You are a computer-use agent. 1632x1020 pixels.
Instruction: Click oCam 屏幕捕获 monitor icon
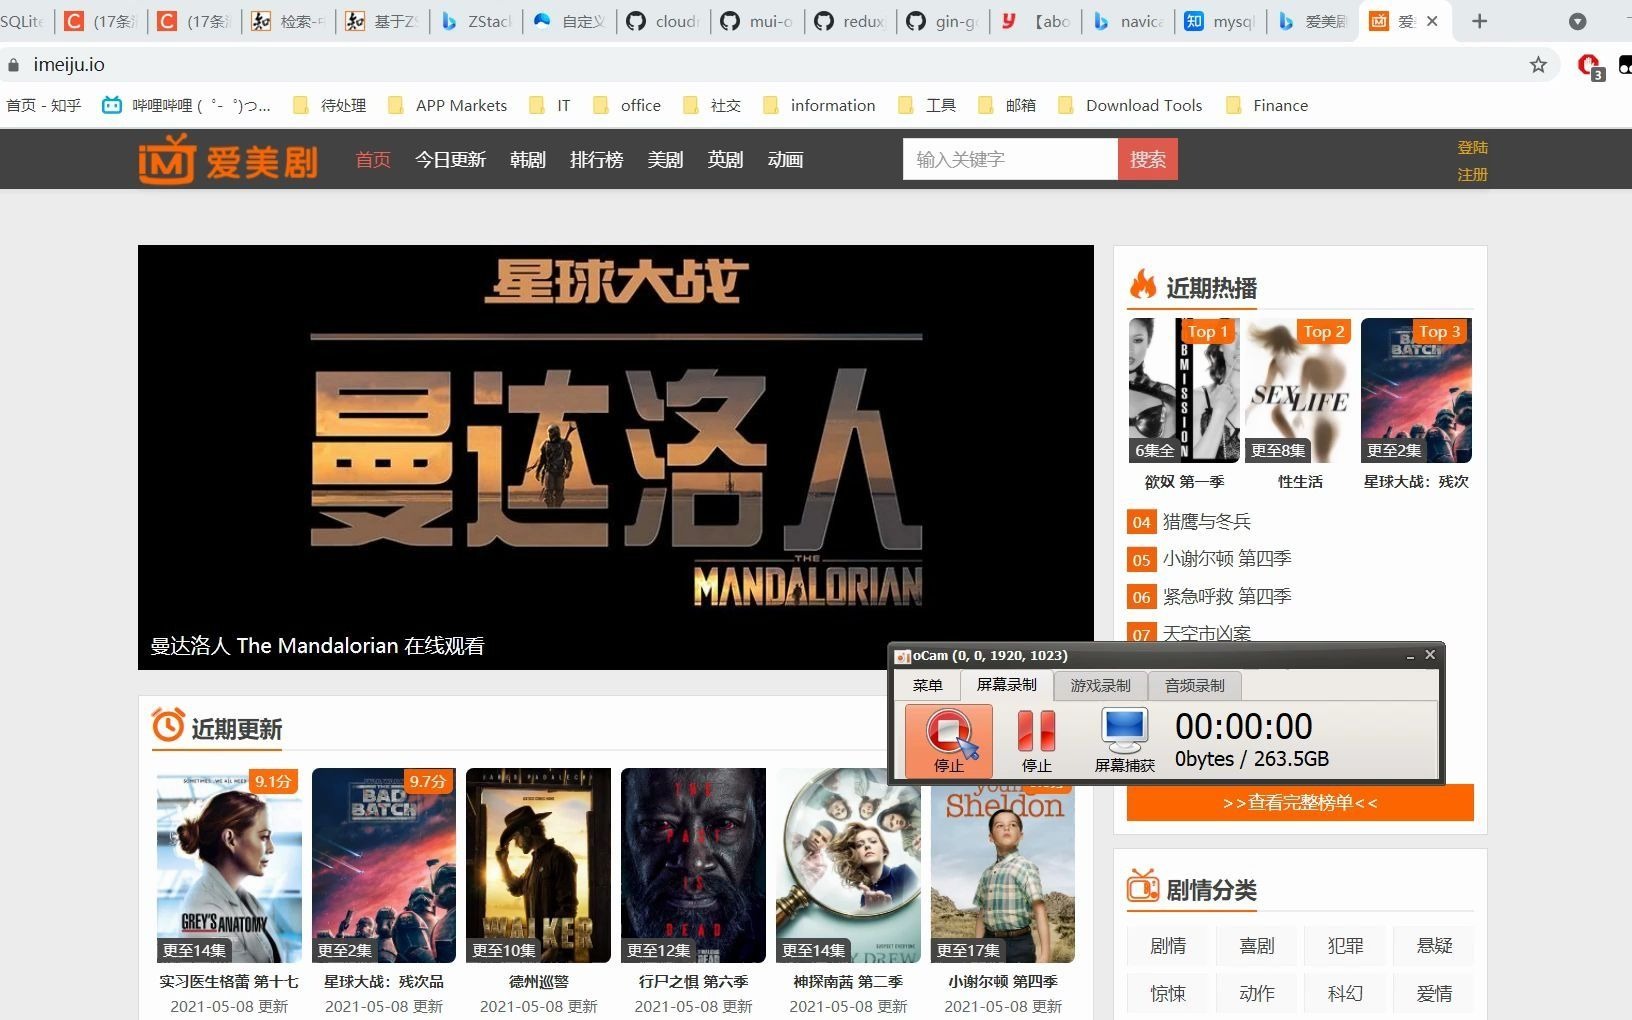[1124, 731]
